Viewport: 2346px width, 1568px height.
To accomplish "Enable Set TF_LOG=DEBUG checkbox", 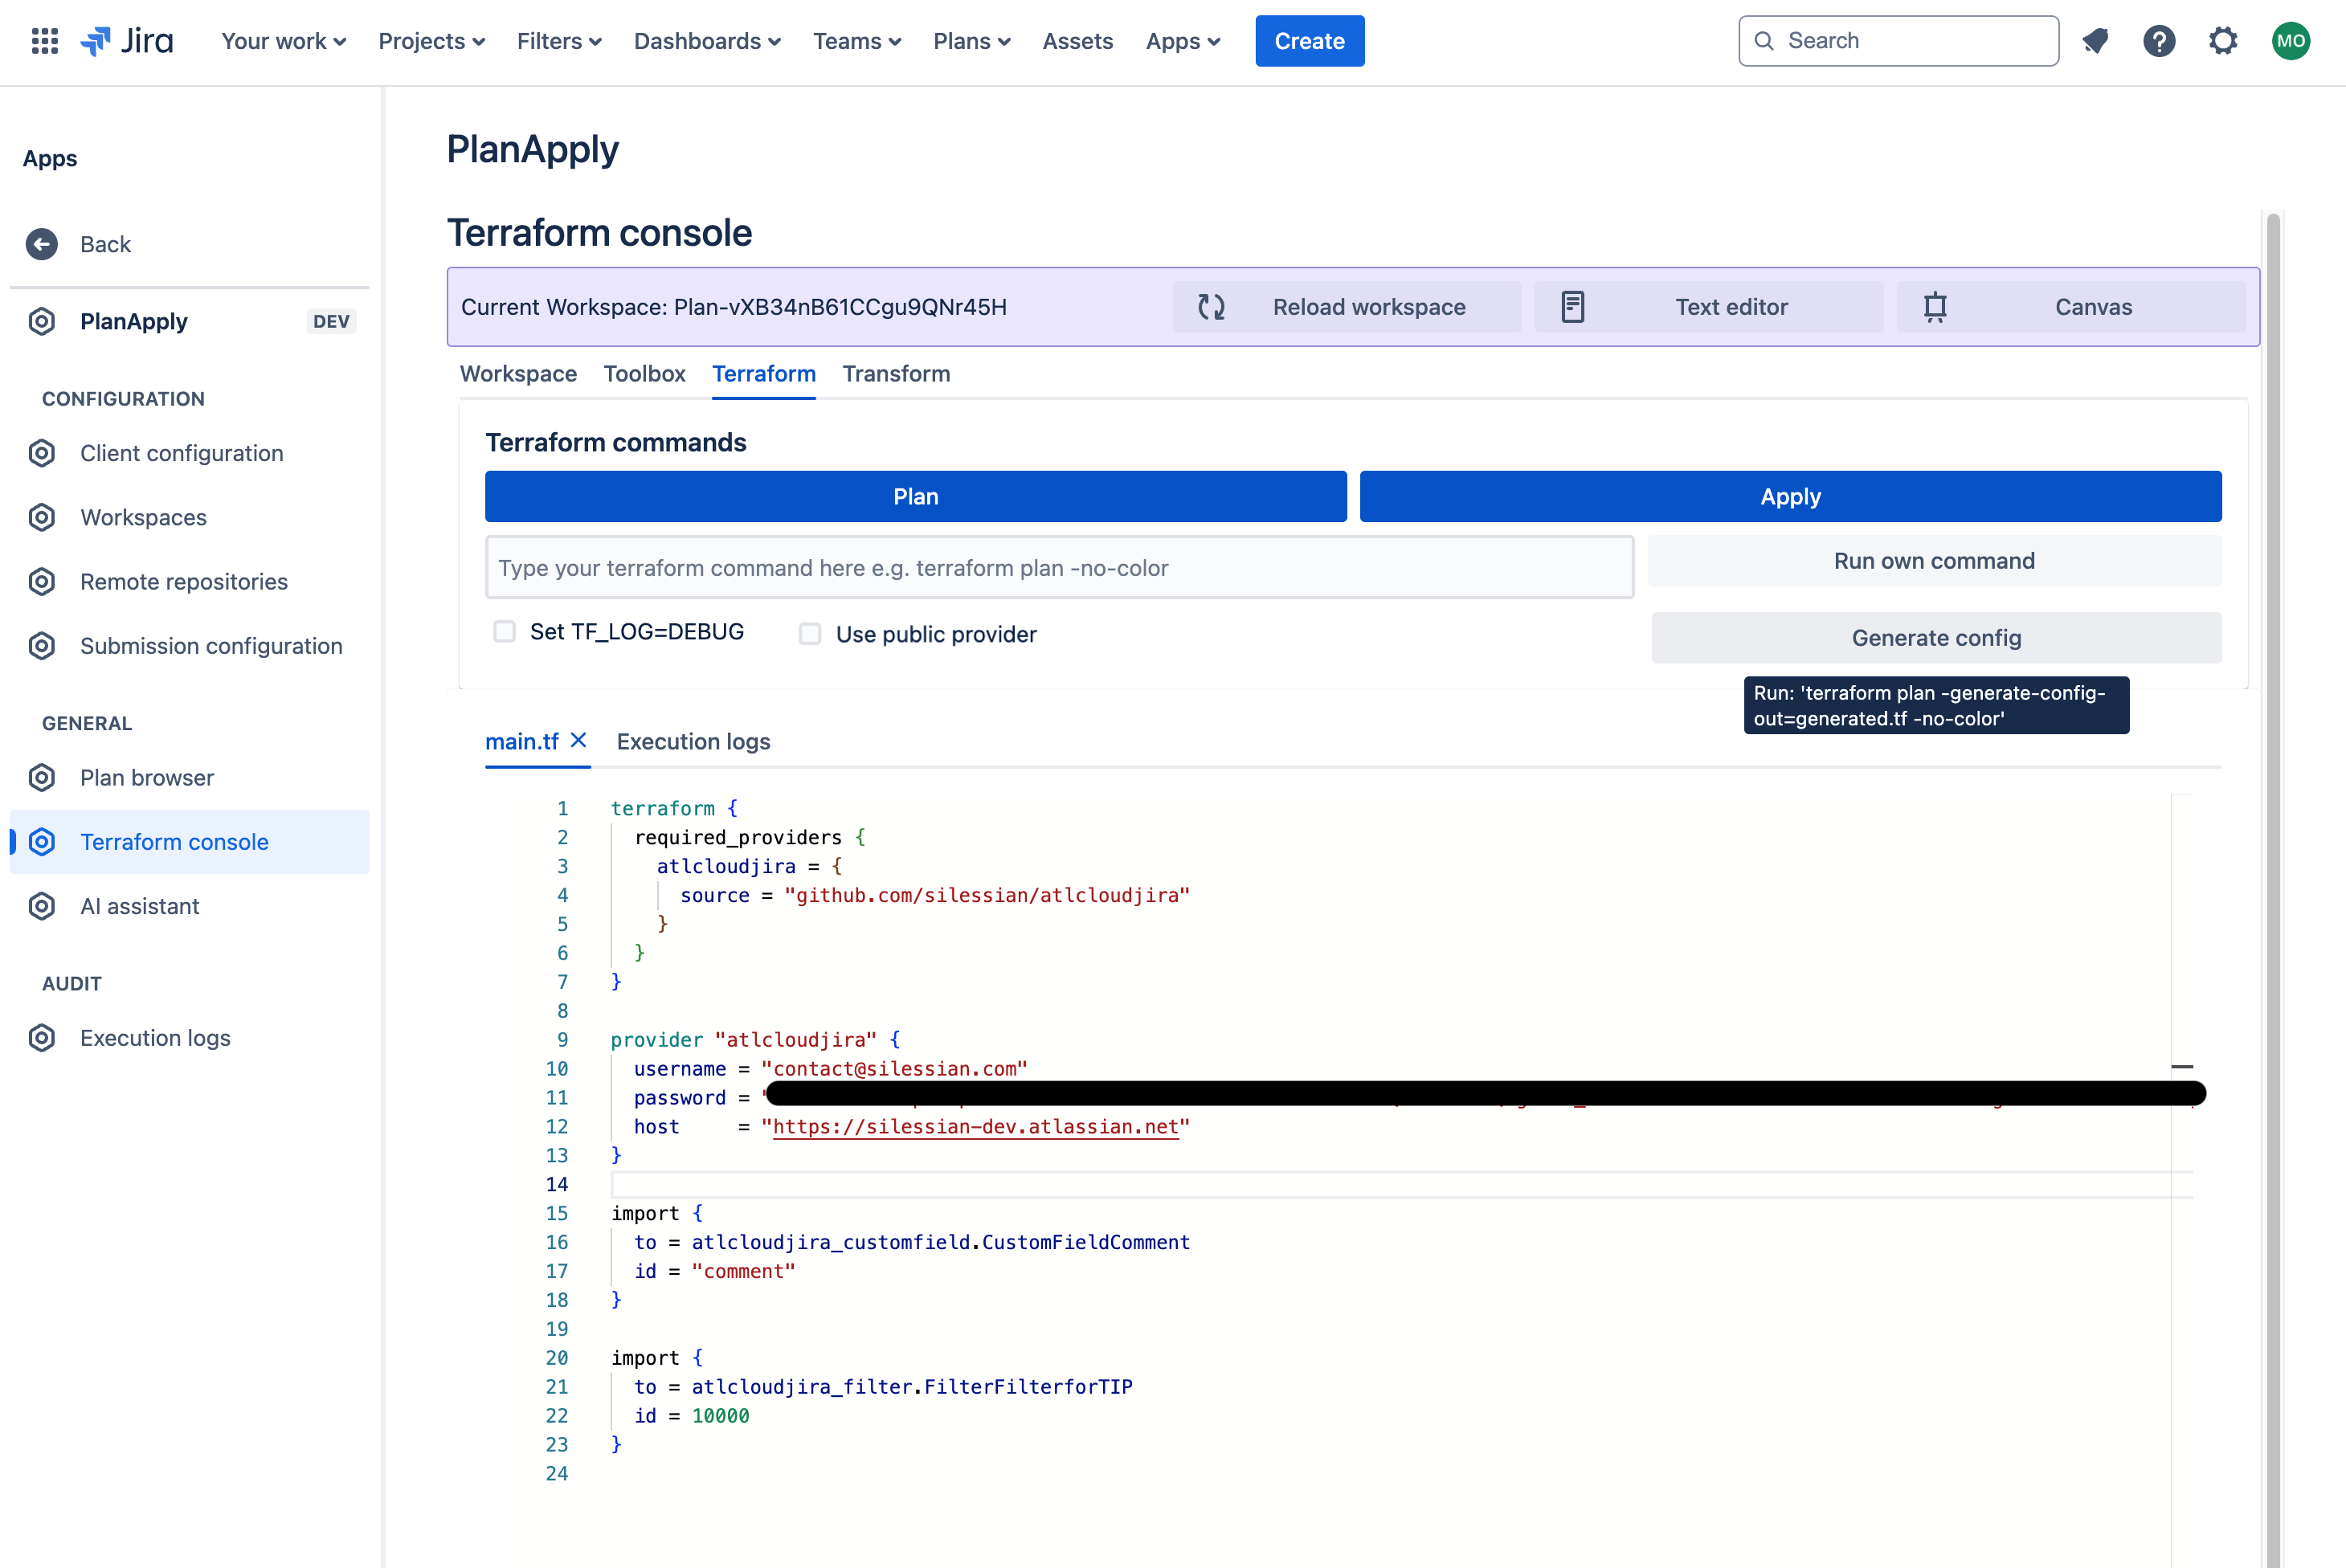I will point(505,631).
